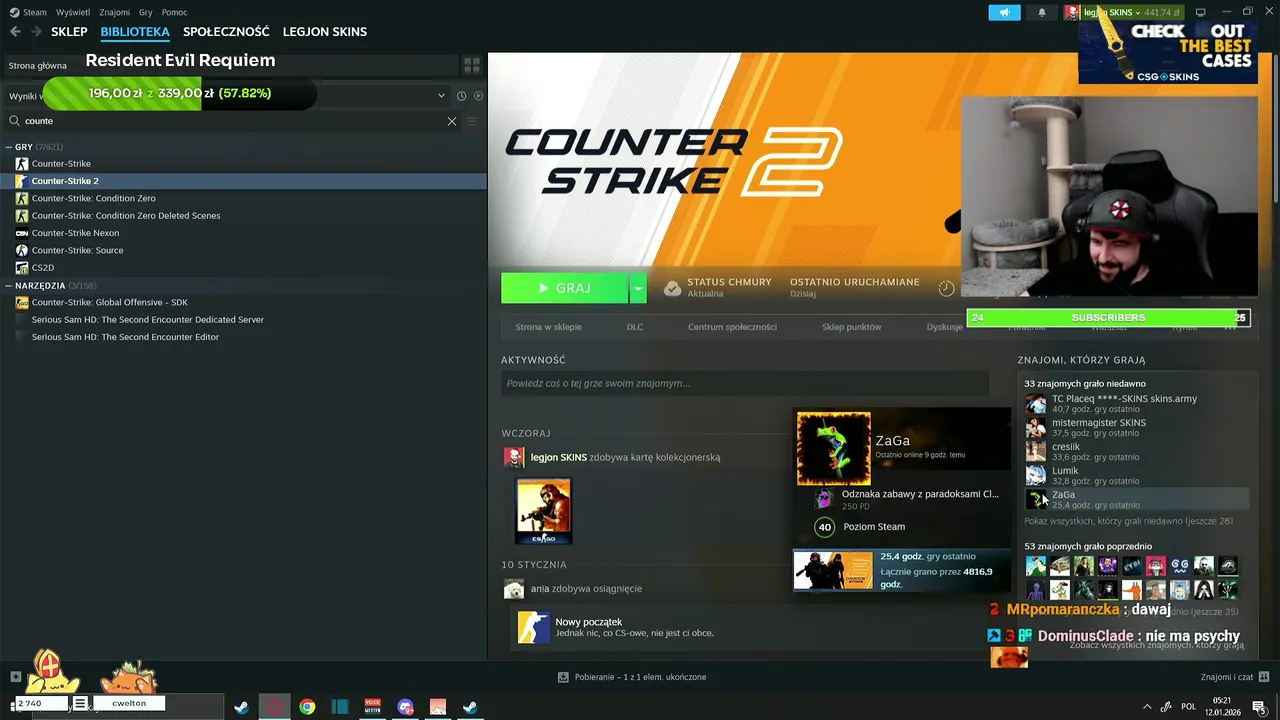Viewport: 1280px width, 720px height.
Task: Go forward with the right navigation arrow
Action: [36, 32]
